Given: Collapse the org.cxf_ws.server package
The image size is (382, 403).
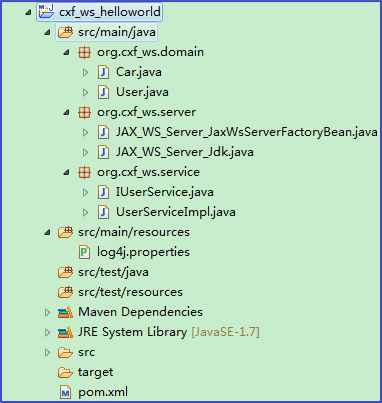Looking at the screenshot, I should pos(67,113).
